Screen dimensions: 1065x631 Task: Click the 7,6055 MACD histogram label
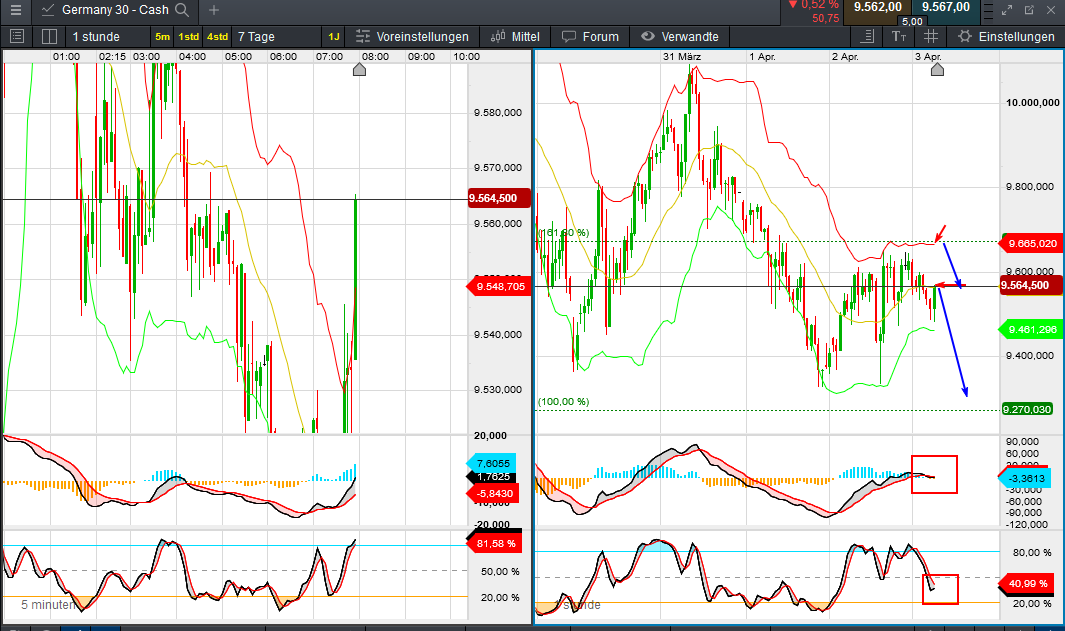click(x=492, y=463)
